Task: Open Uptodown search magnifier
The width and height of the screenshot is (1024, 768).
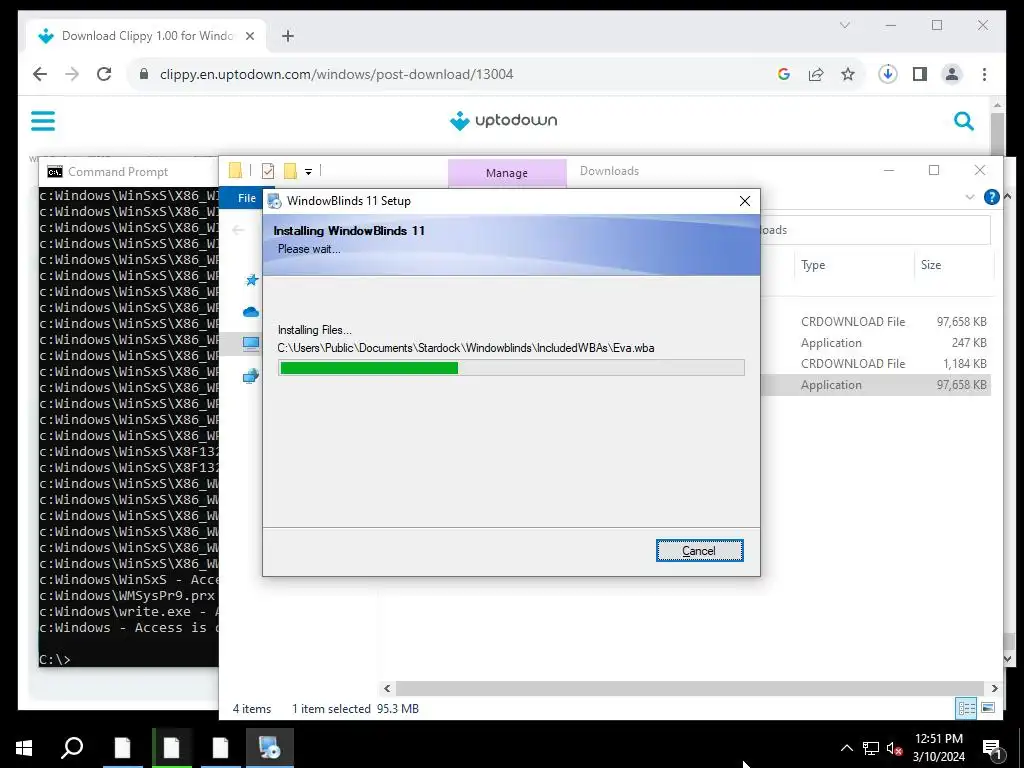Action: click(964, 121)
